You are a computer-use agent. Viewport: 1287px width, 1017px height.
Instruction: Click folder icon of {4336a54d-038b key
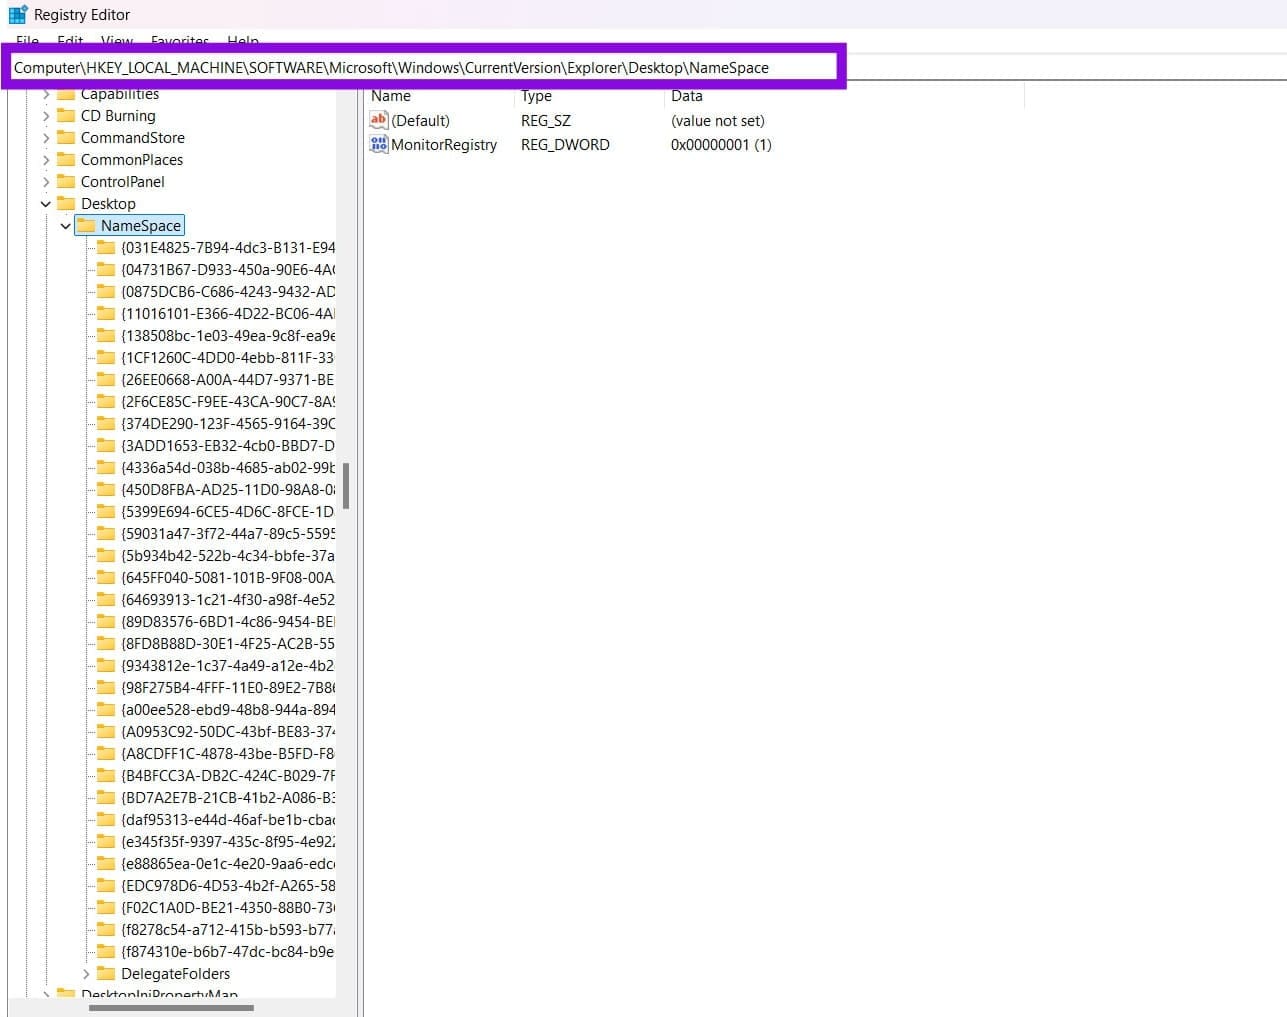106,467
